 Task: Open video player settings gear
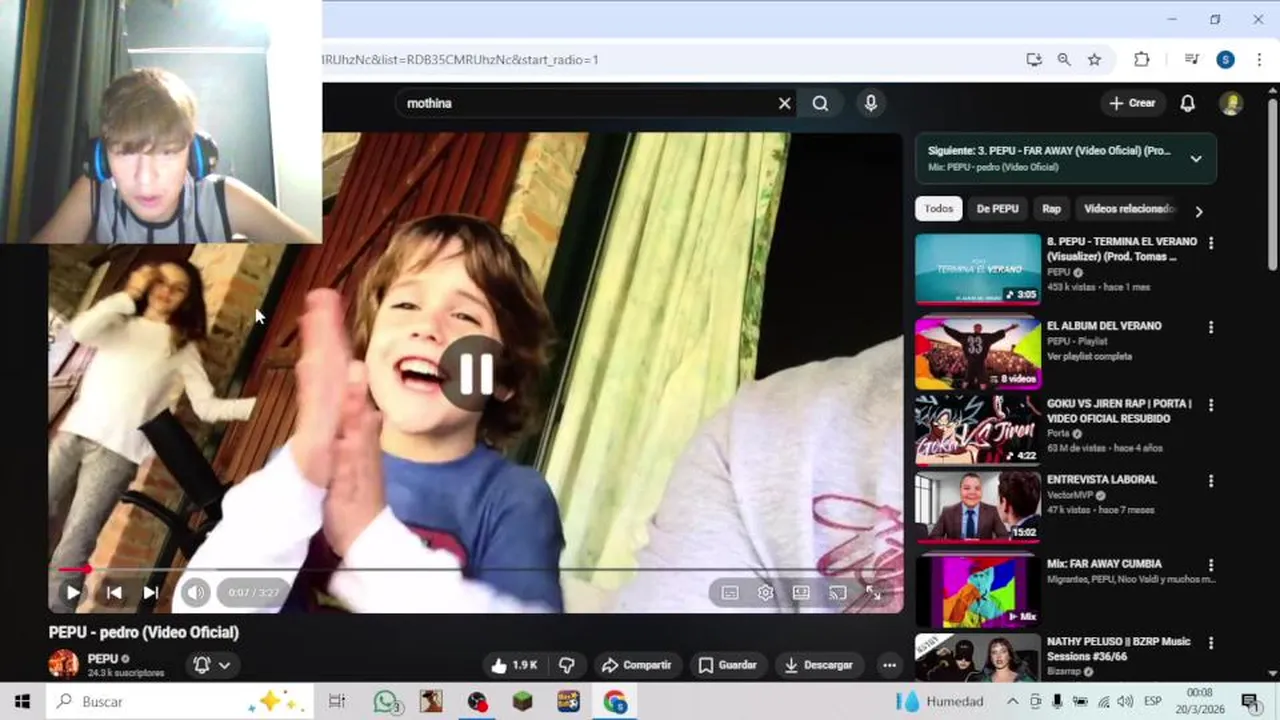(x=766, y=593)
